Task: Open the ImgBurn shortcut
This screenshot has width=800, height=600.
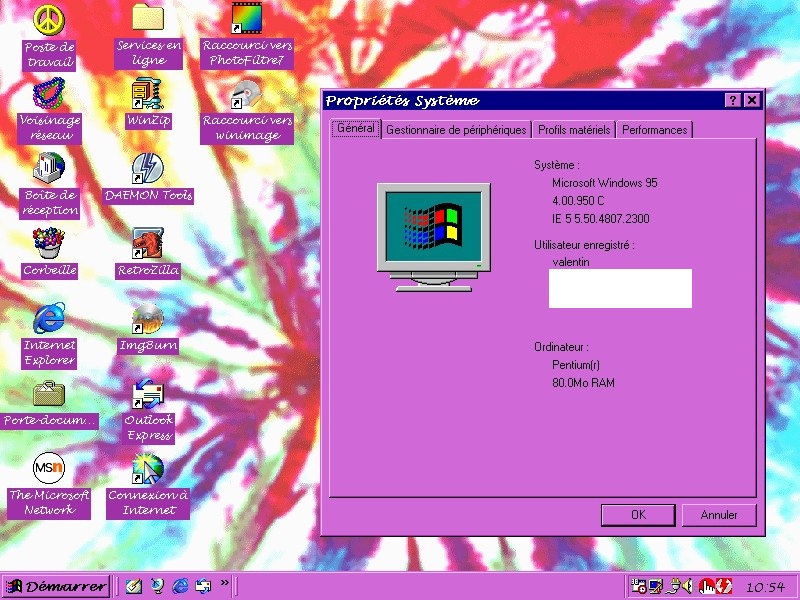Action: coord(148,319)
